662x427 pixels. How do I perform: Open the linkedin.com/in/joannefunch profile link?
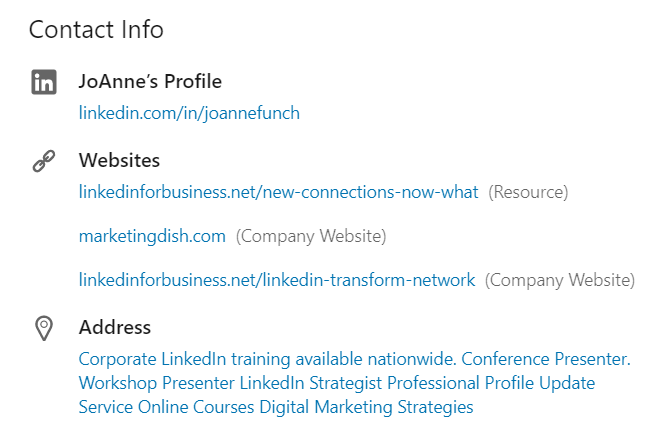189,113
